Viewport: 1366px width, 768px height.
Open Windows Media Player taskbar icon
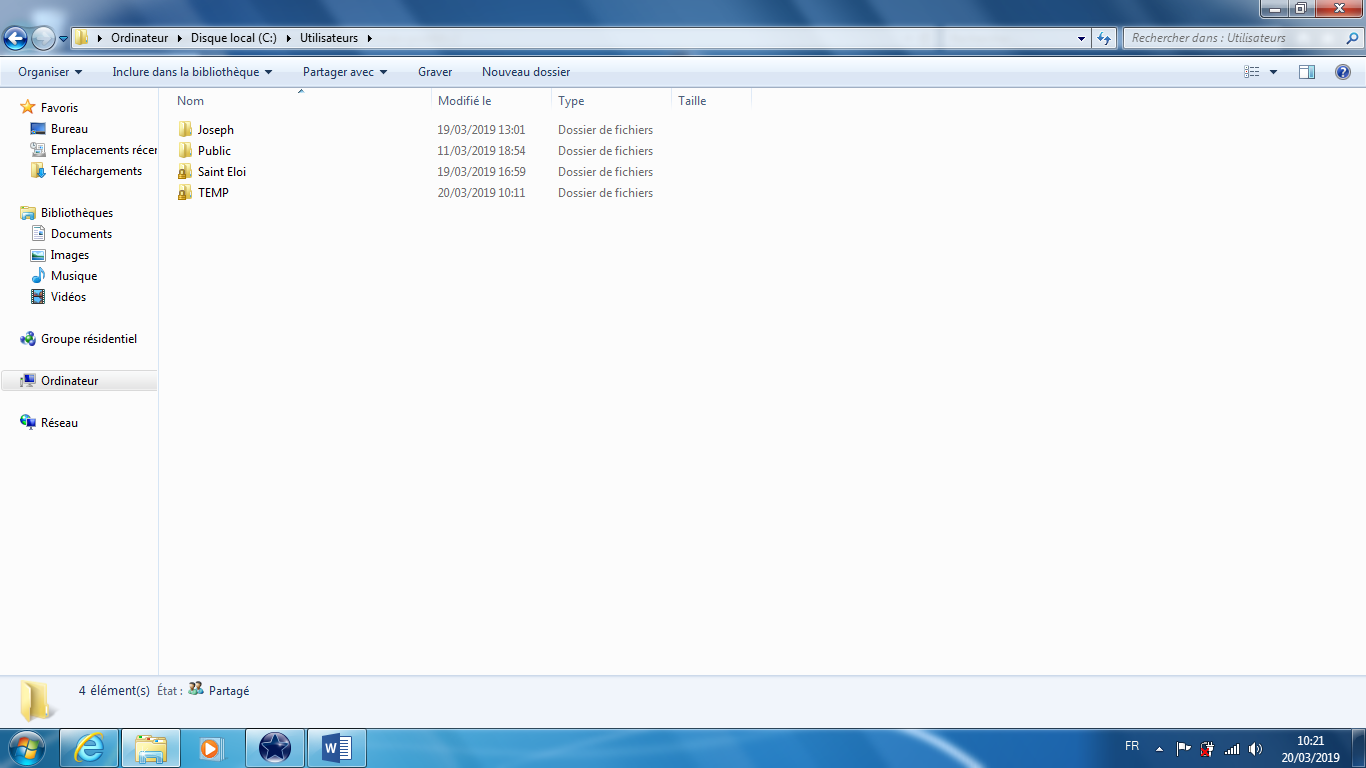212,748
